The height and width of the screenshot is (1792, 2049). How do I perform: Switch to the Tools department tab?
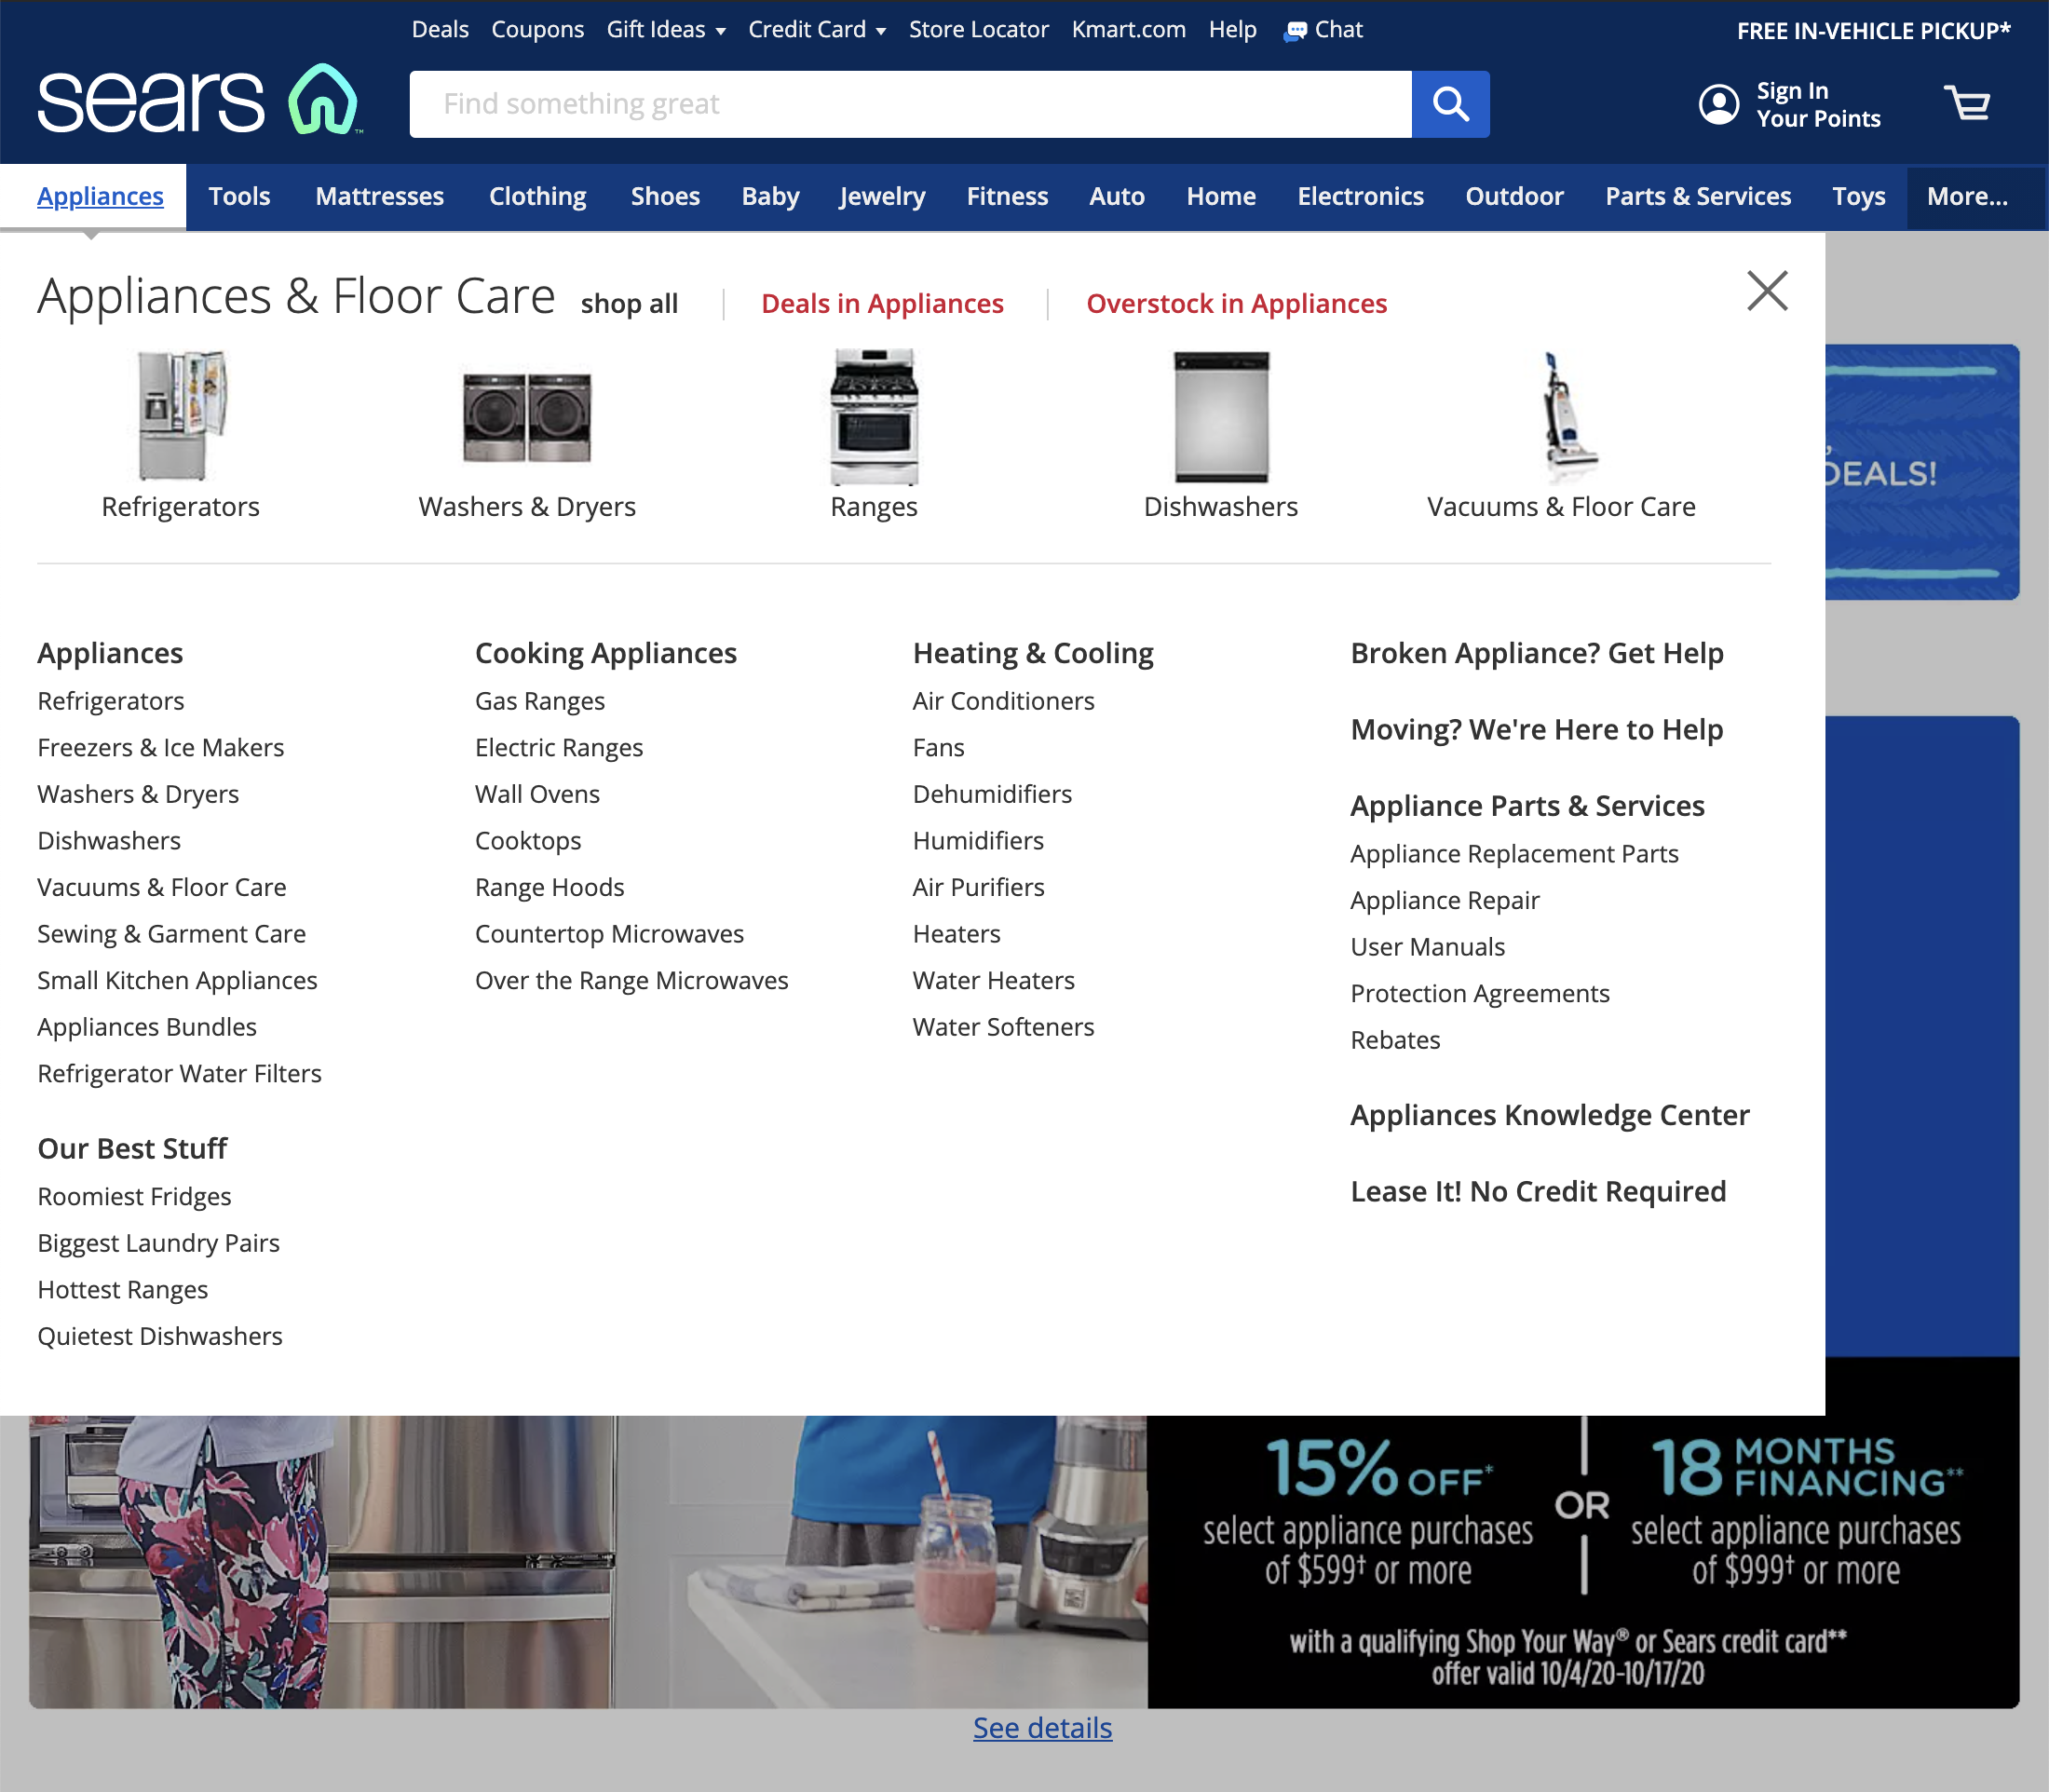[x=239, y=197]
